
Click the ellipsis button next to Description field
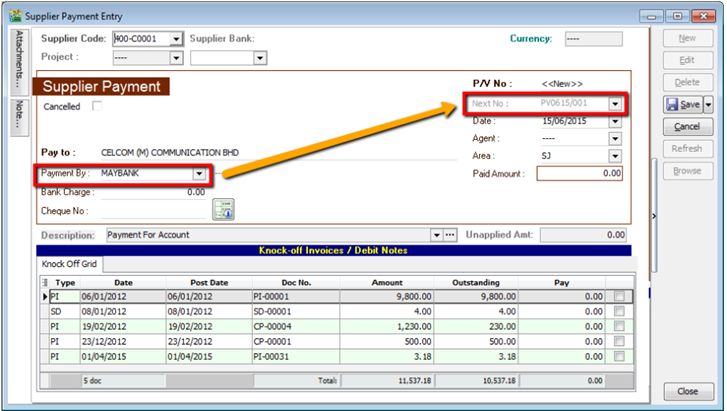pos(437,236)
